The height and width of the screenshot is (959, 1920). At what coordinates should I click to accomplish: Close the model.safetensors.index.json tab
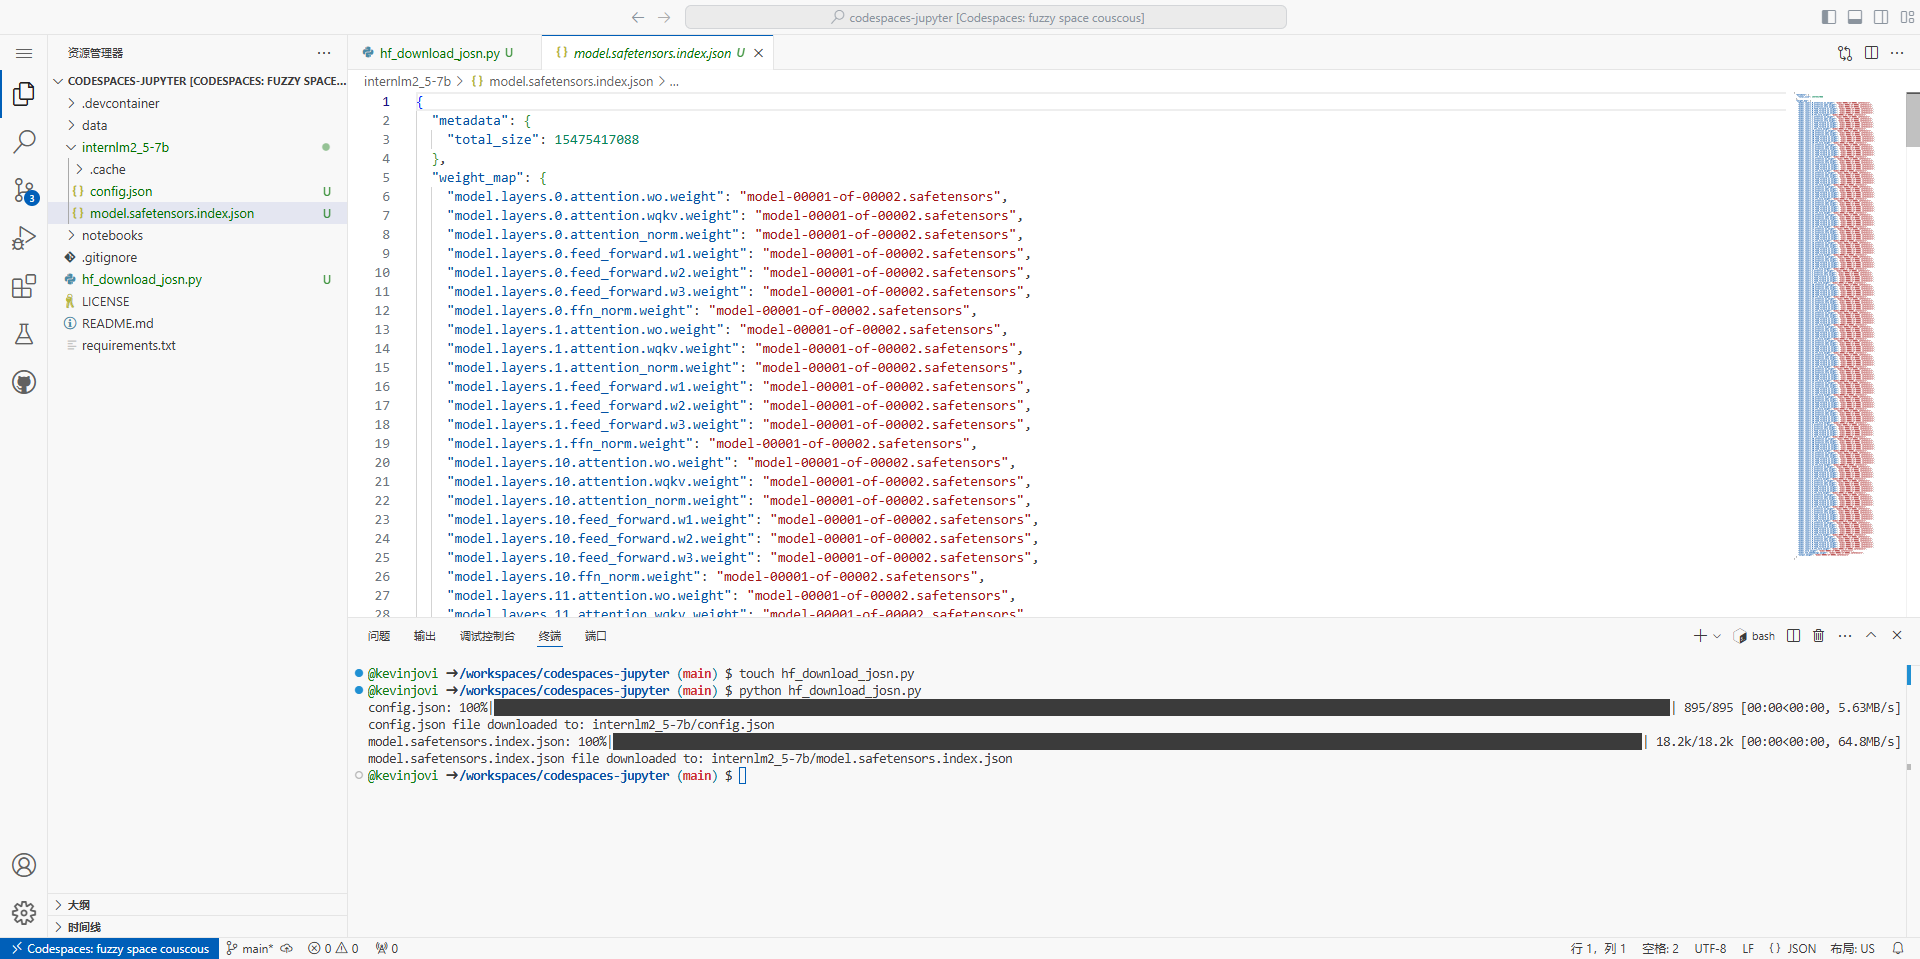(759, 53)
